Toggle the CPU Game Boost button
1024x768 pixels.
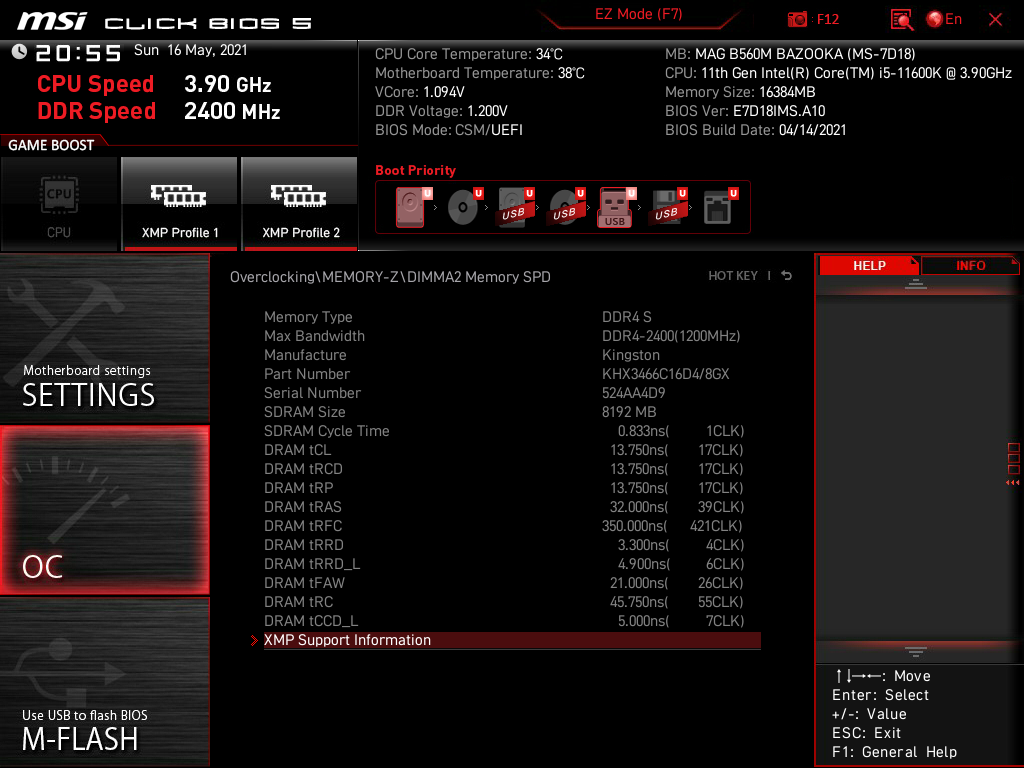click(59, 204)
